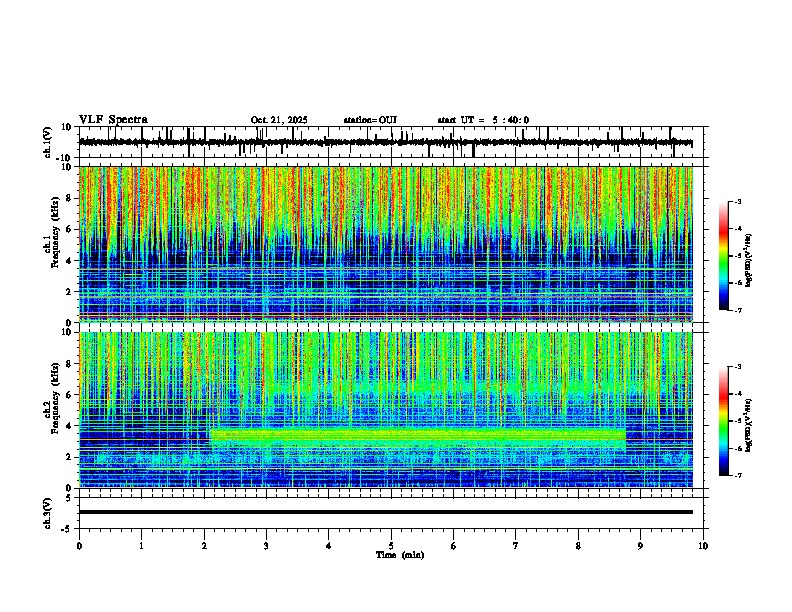The height and width of the screenshot is (612, 792).
Task: Click the ch.3(V) flat trace line
Action: click(x=386, y=512)
